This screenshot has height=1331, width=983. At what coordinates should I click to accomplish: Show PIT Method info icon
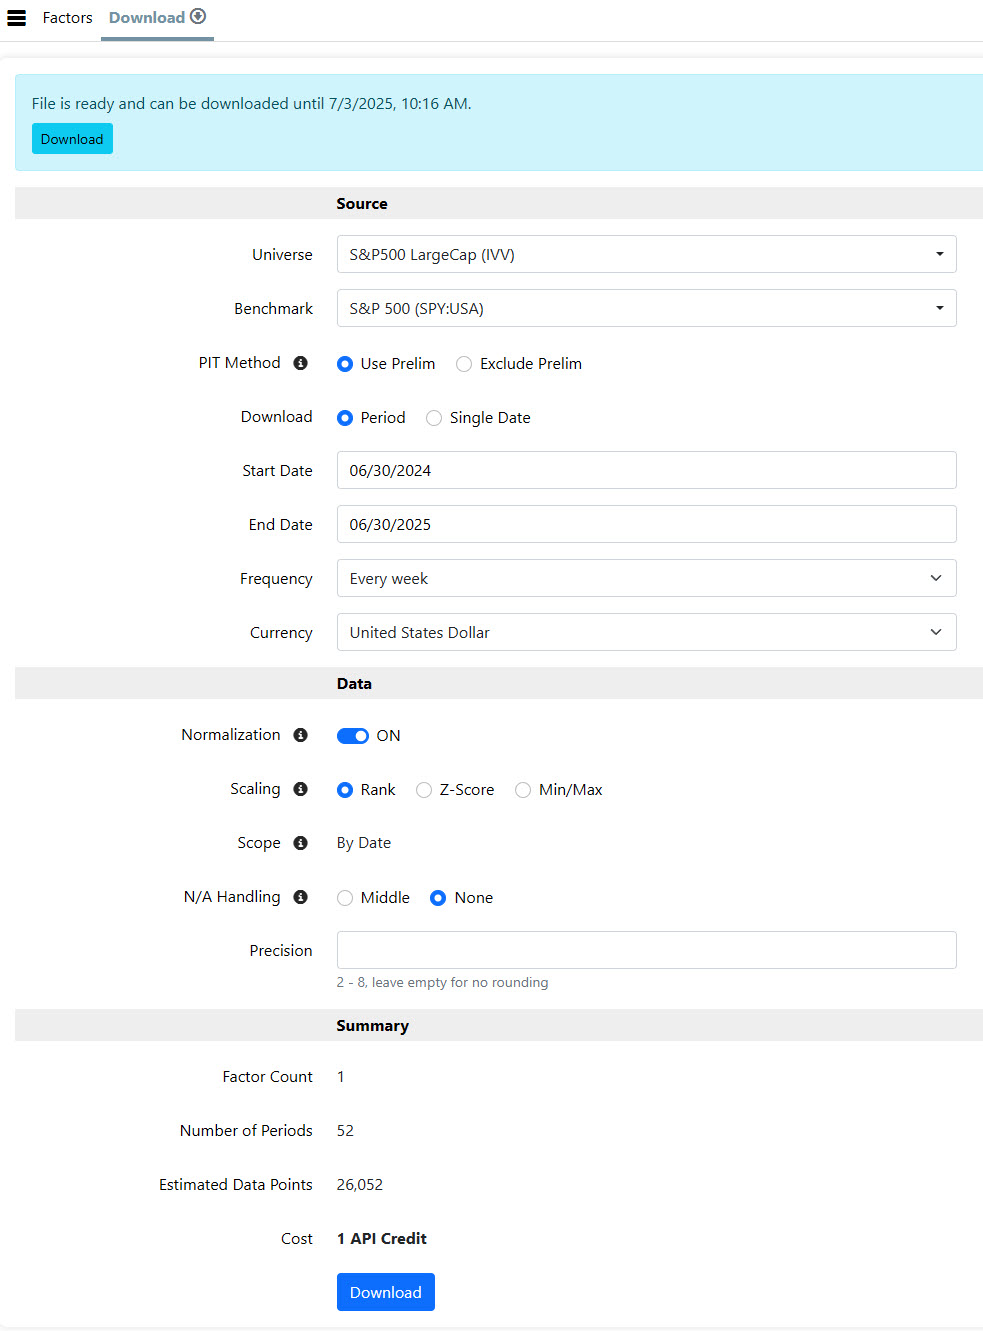pos(300,363)
